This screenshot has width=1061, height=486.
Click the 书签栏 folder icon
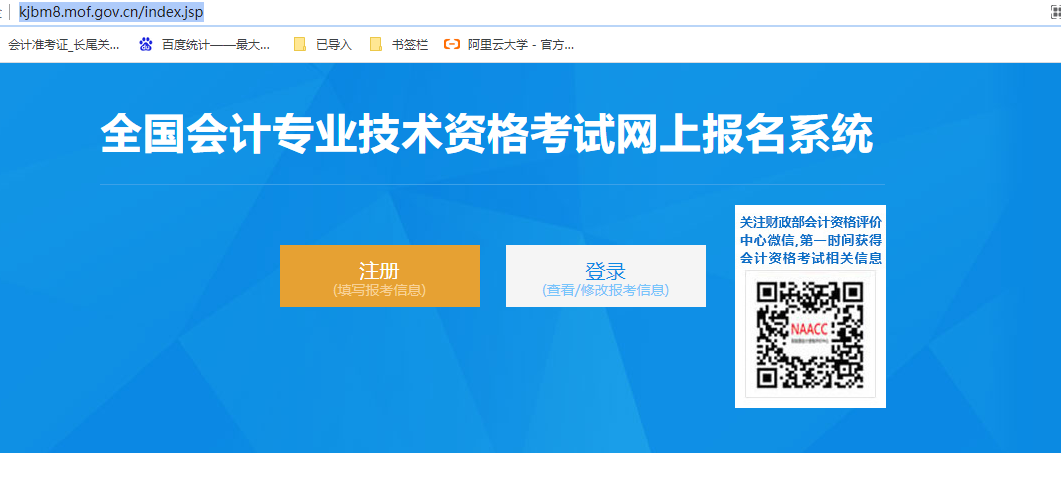click(x=376, y=44)
